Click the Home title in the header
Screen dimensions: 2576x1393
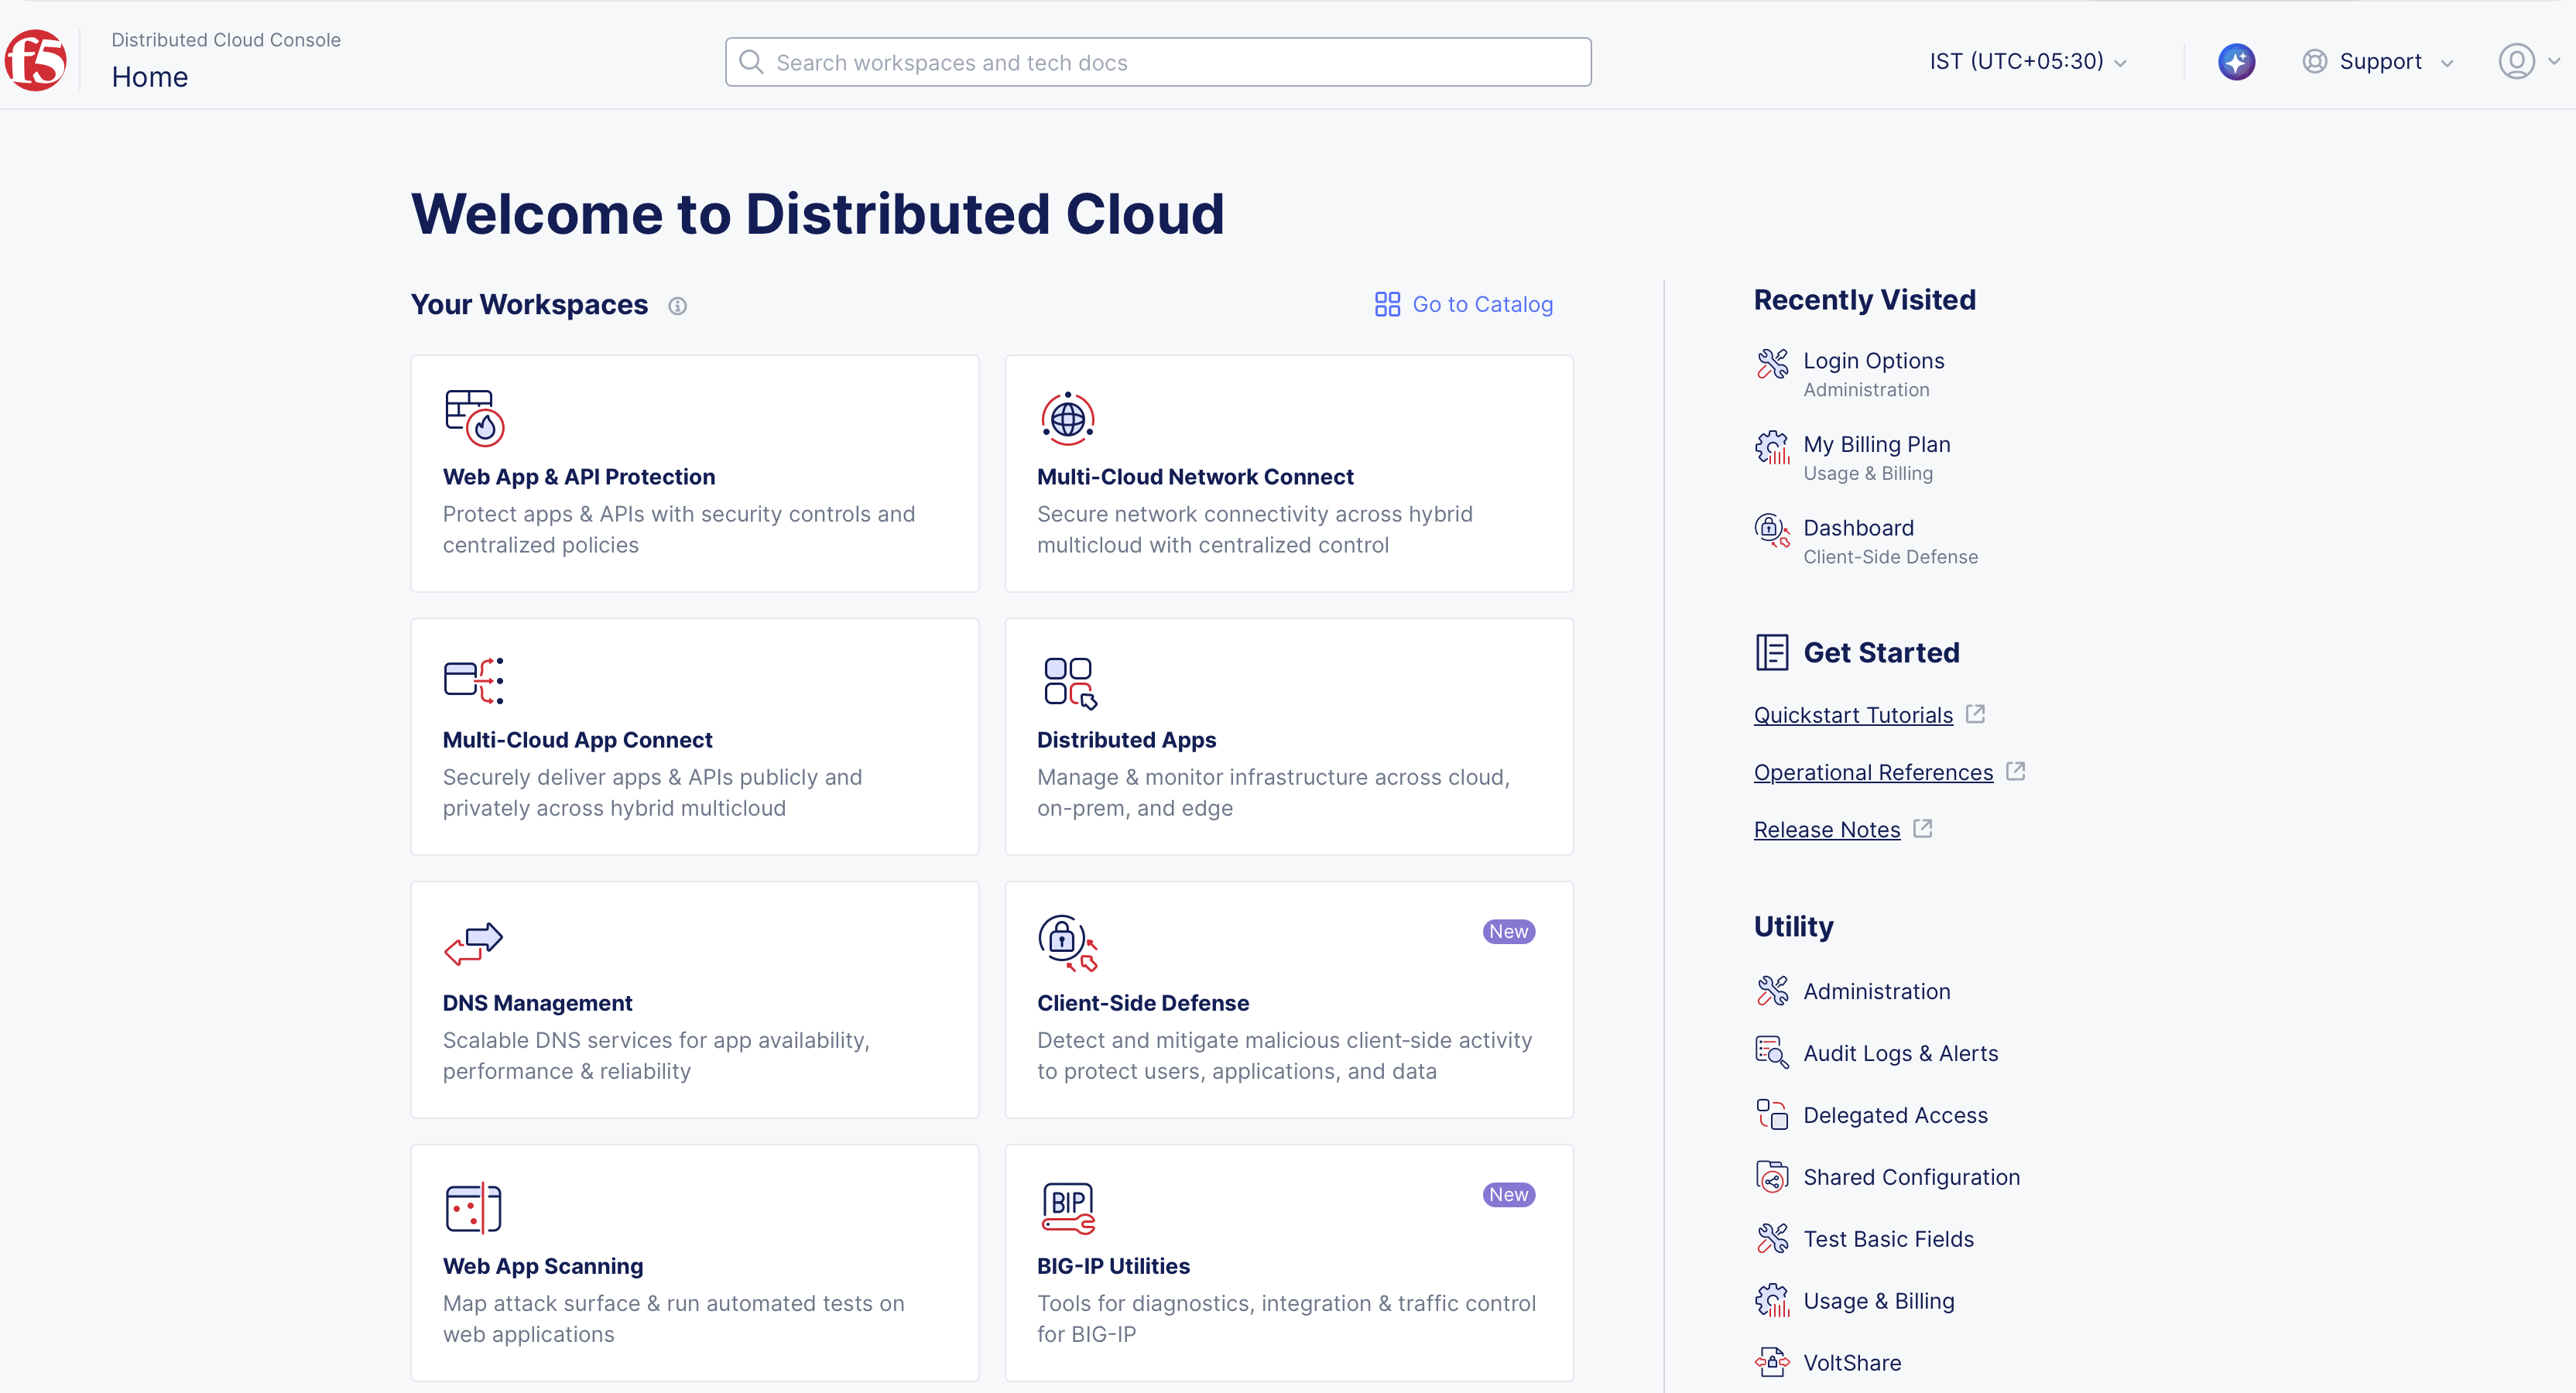tap(150, 77)
